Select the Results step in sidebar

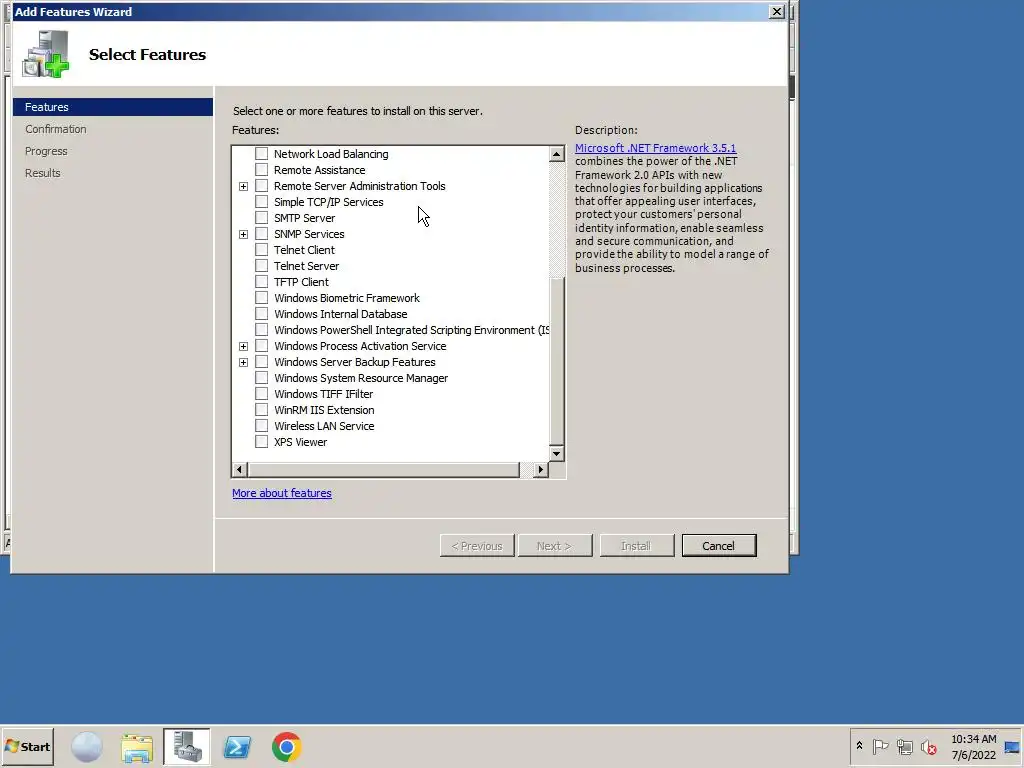[42, 173]
